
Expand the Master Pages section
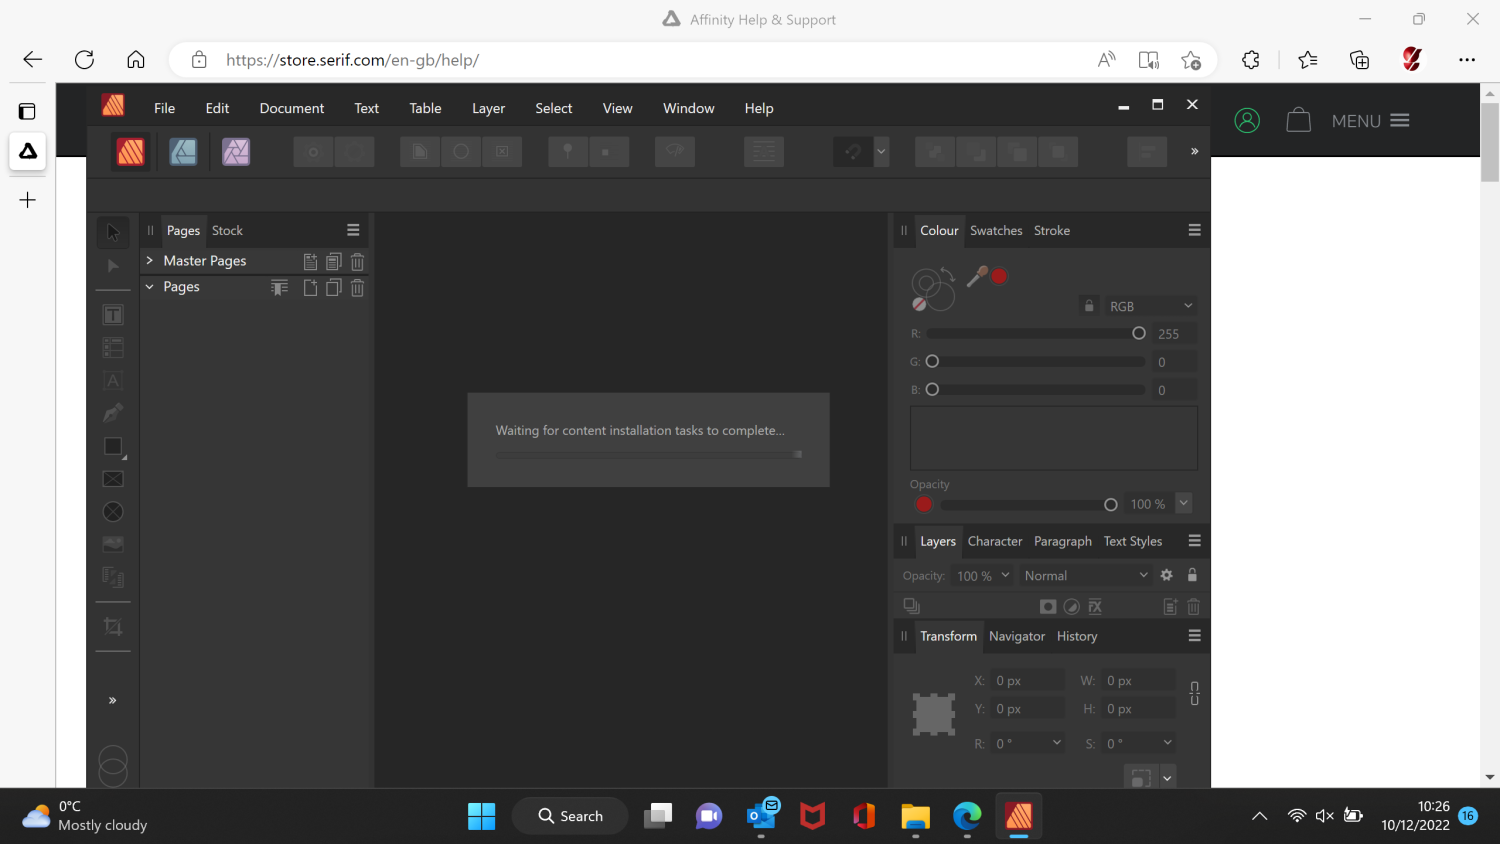[150, 261]
